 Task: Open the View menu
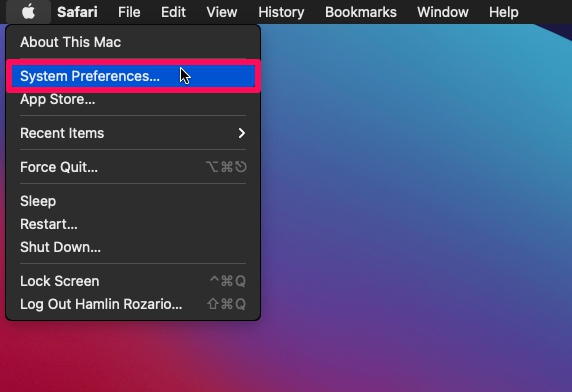[x=222, y=12]
